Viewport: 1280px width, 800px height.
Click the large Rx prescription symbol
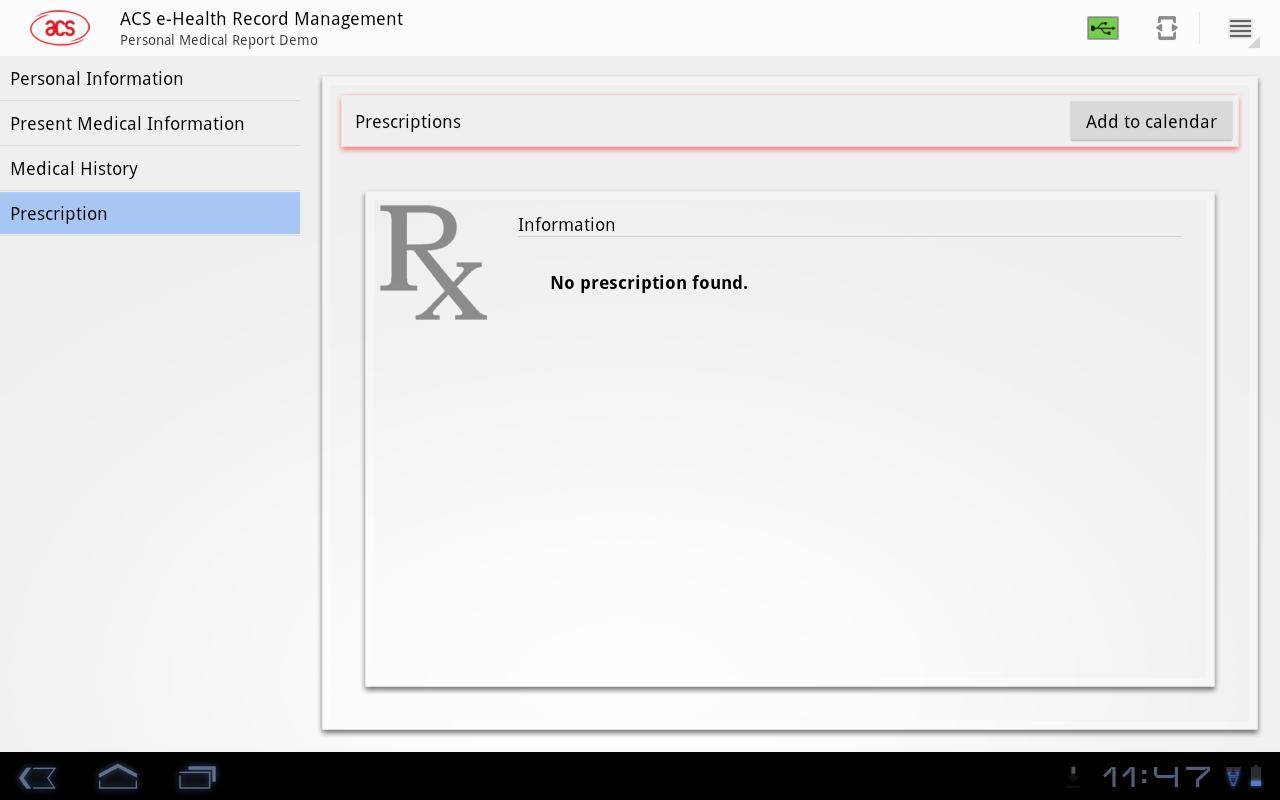(x=433, y=263)
